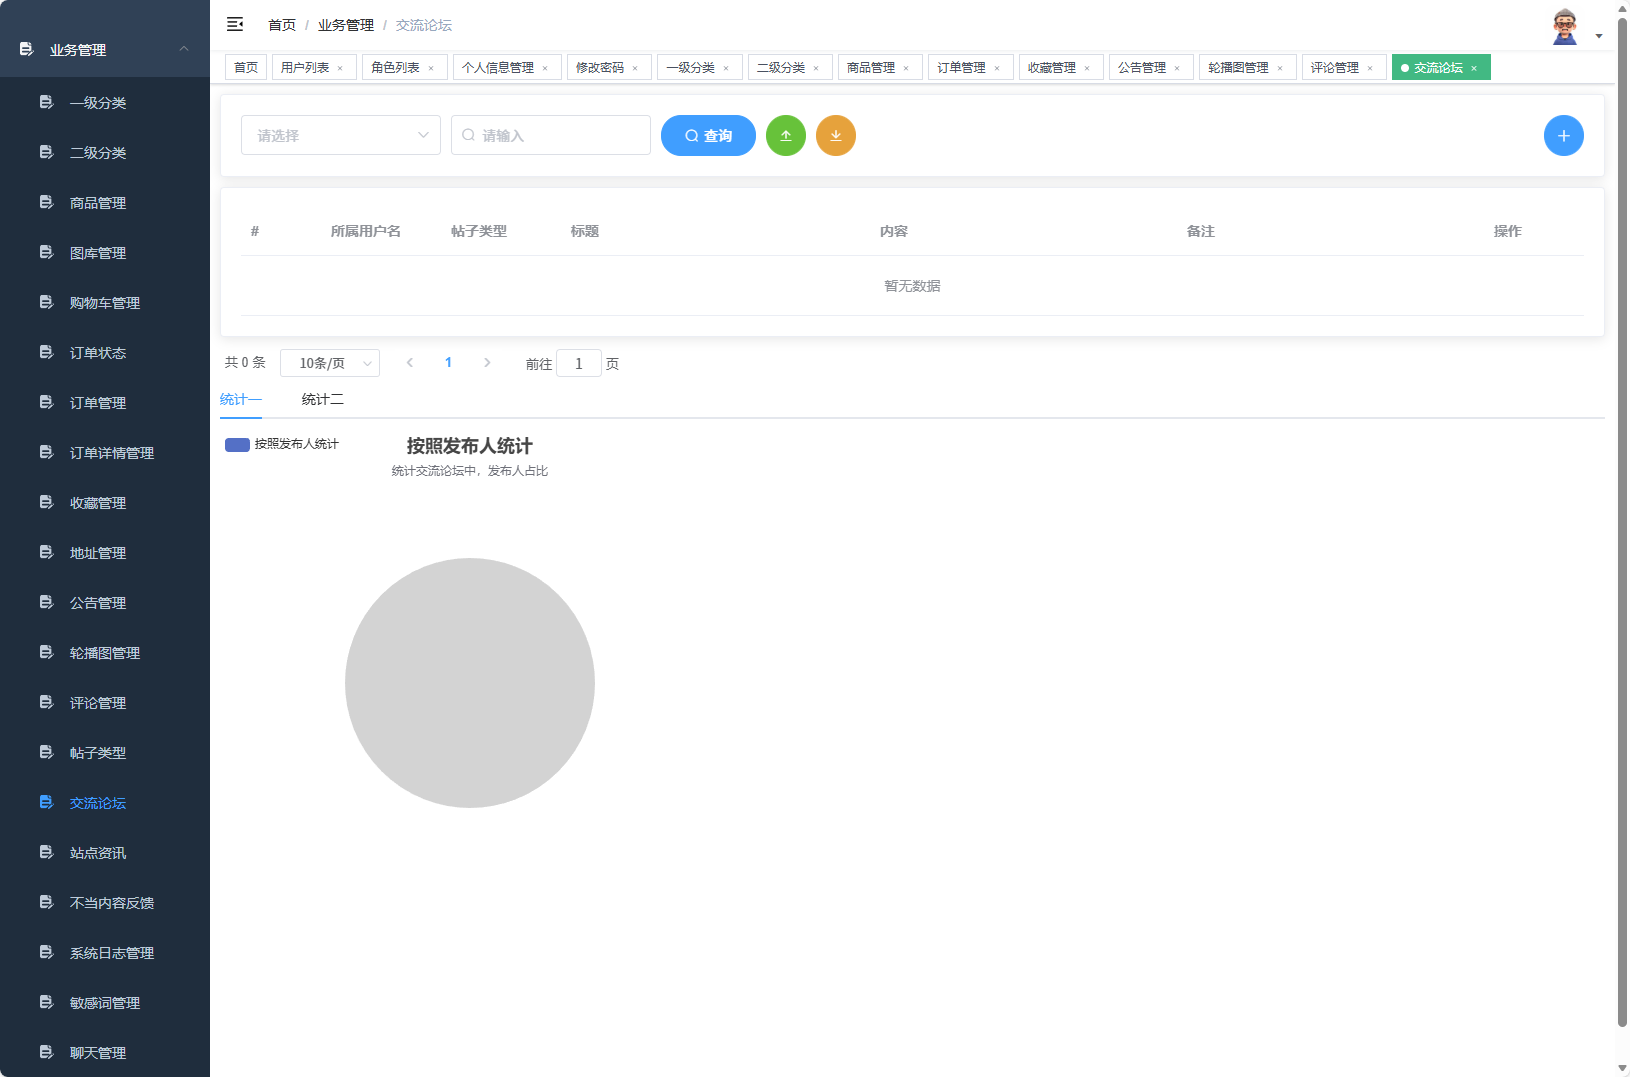Navigate to 首页 via the breadcrumb link
This screenshot has width=1630, height=1077.
(280, 24)
